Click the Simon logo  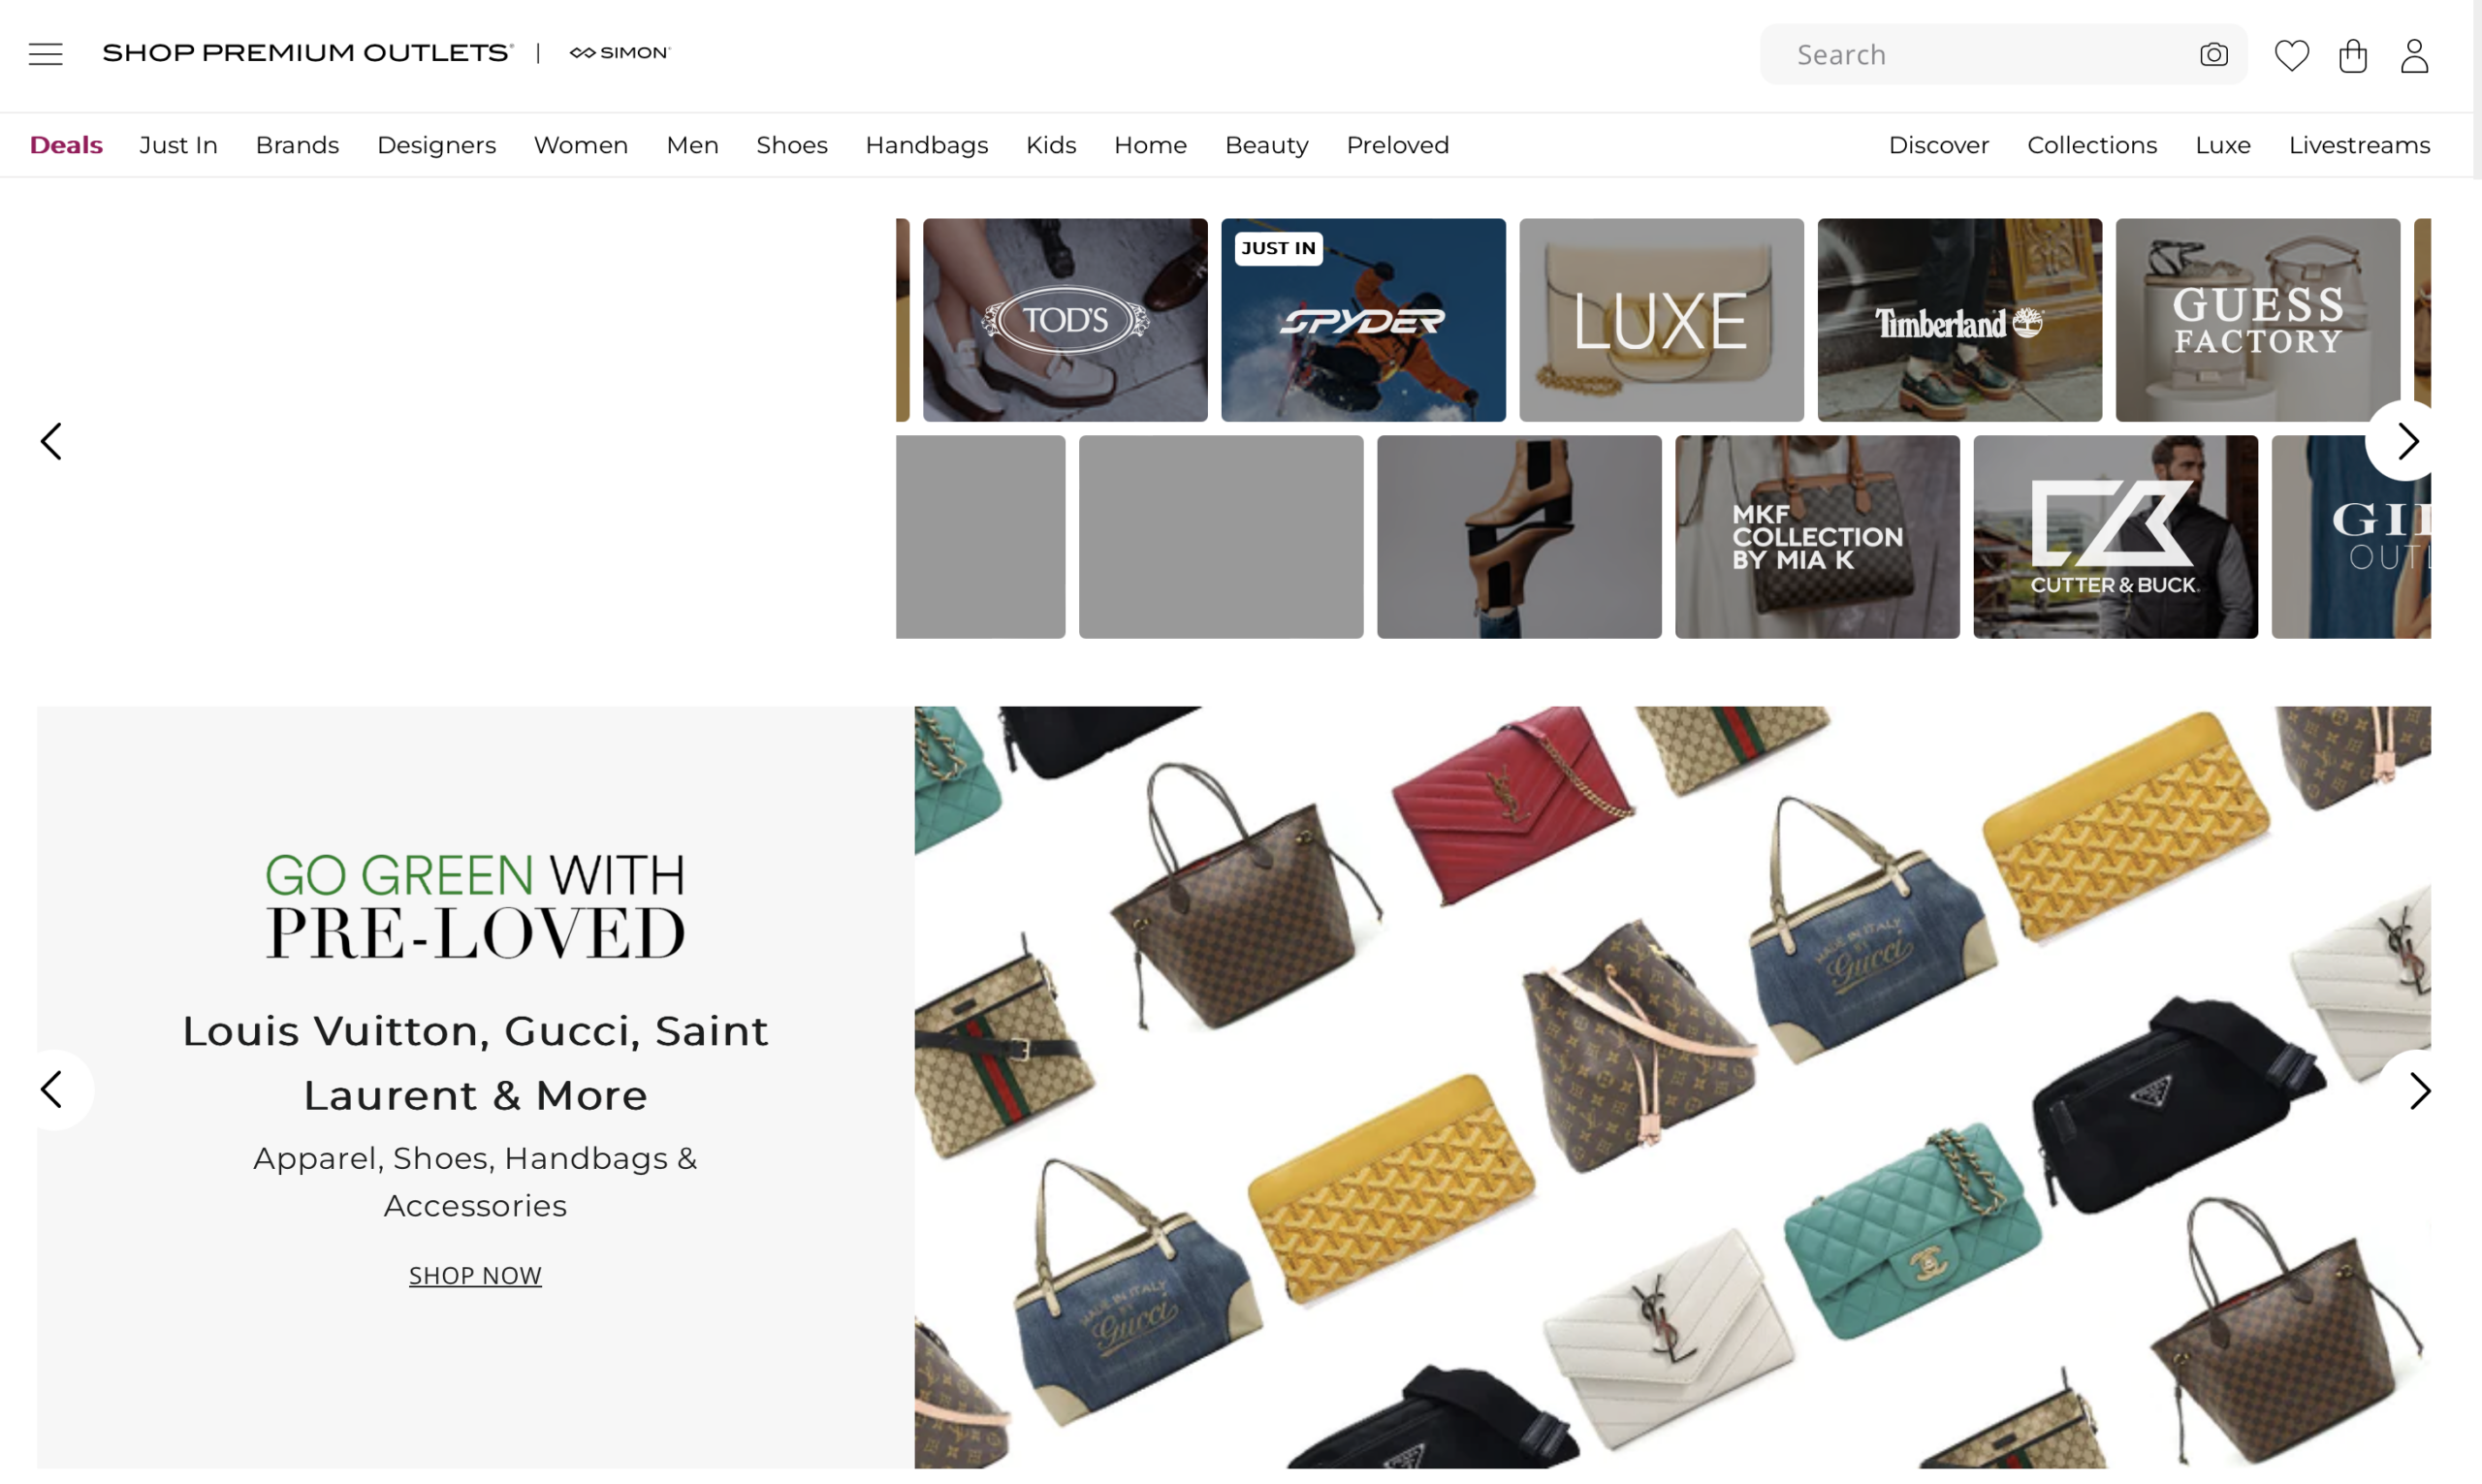point(620,53)
